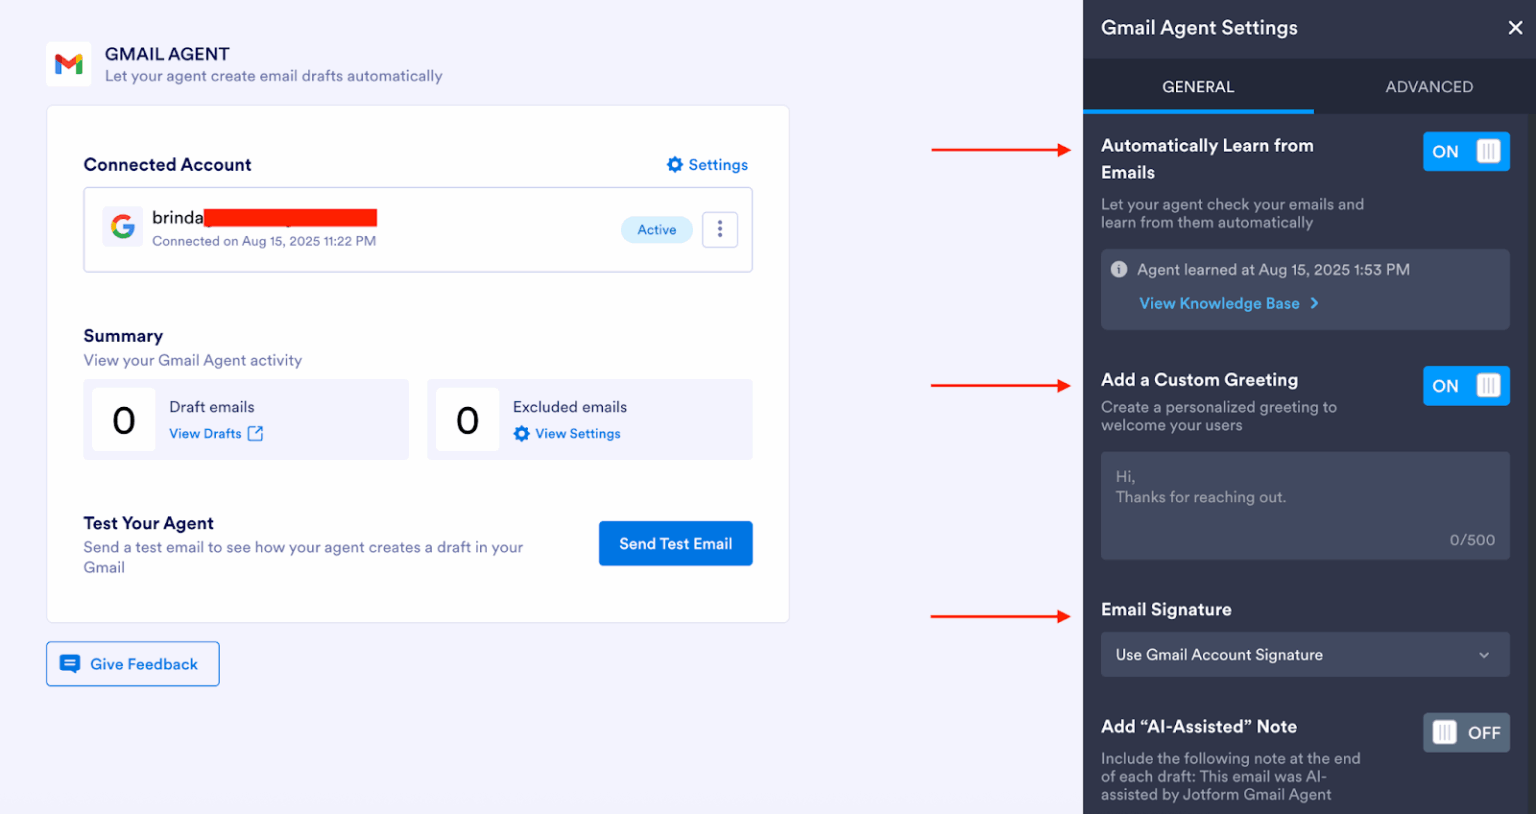
Task: Click the Gmail logo icon
Action: [x=68, y=64]
